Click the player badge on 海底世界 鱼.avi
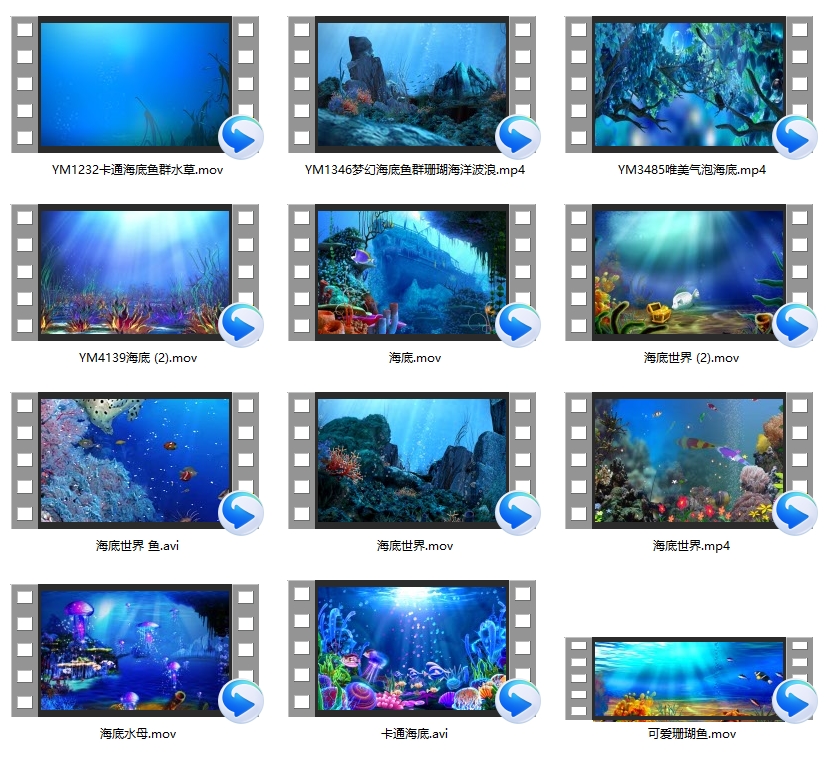The width and height of the screenshot is (827, 757). click(241, 513)
